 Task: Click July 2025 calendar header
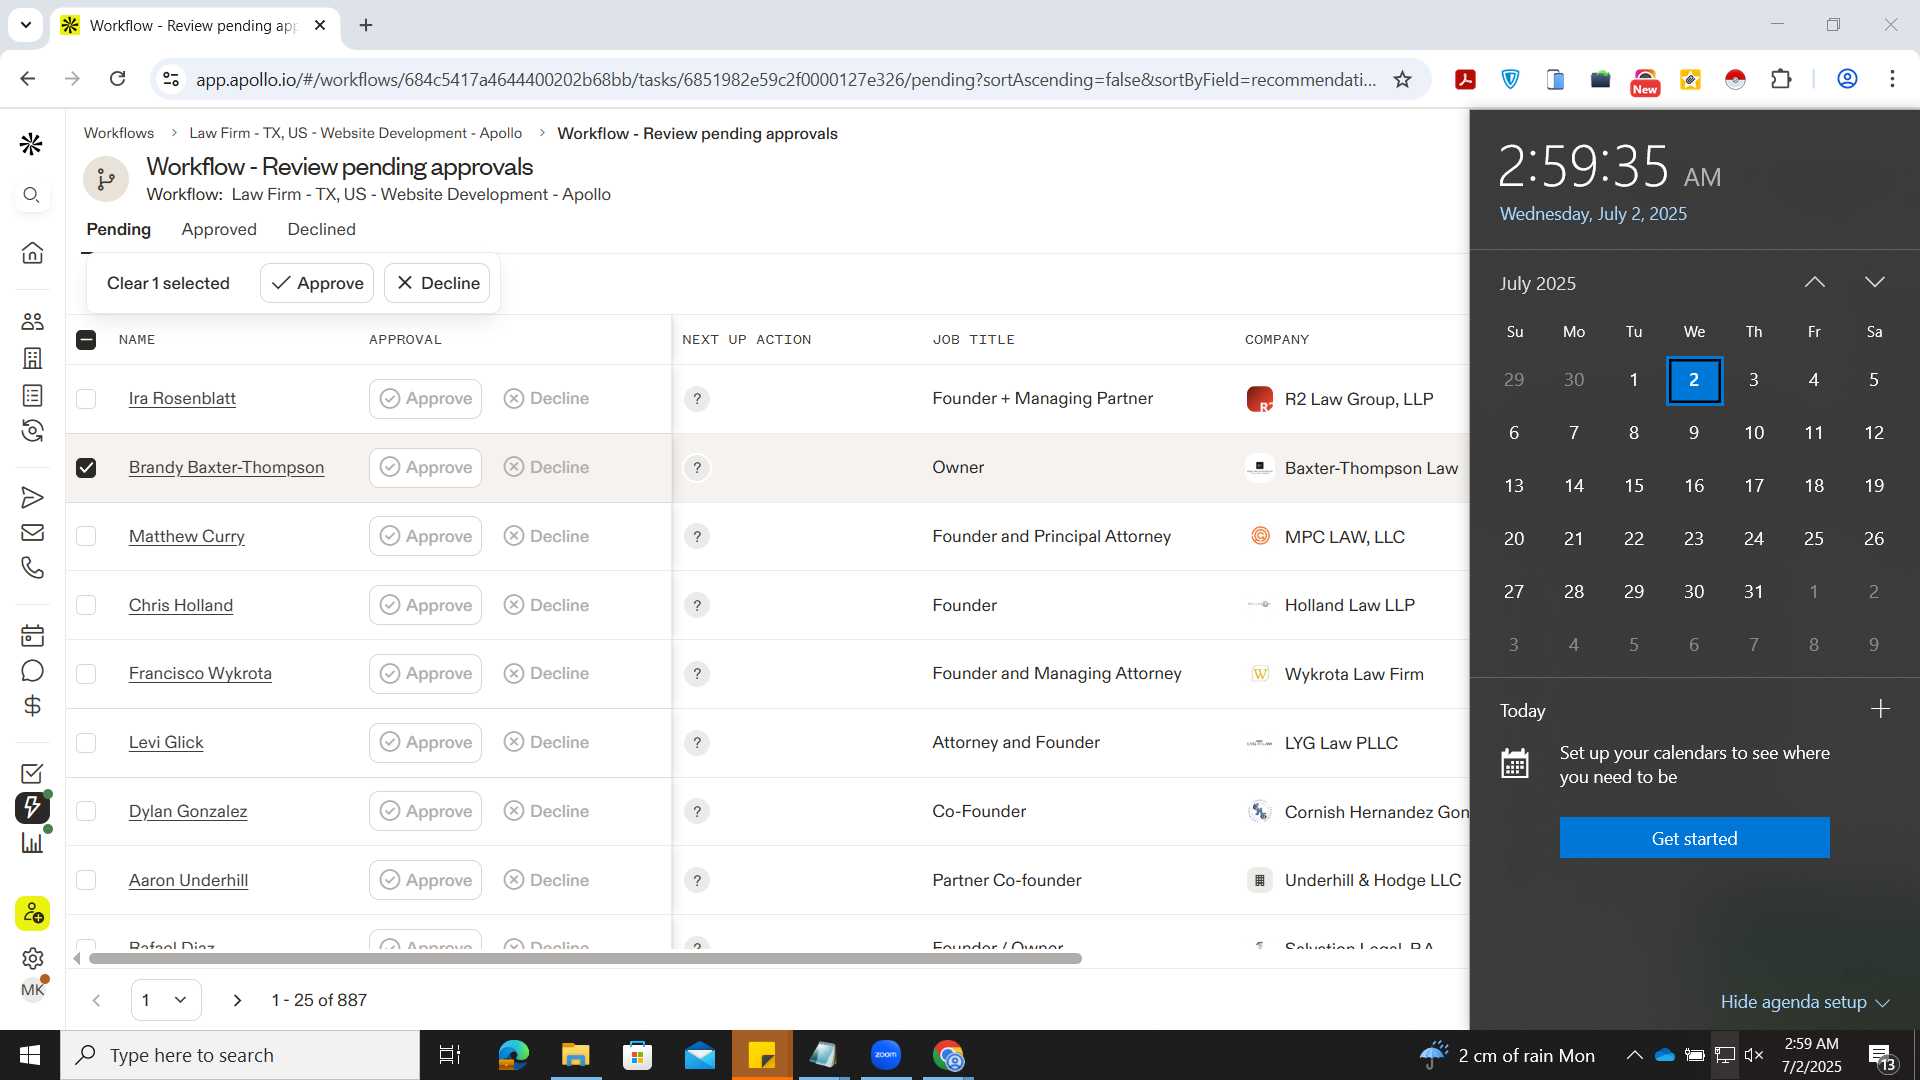[1537, 283]
